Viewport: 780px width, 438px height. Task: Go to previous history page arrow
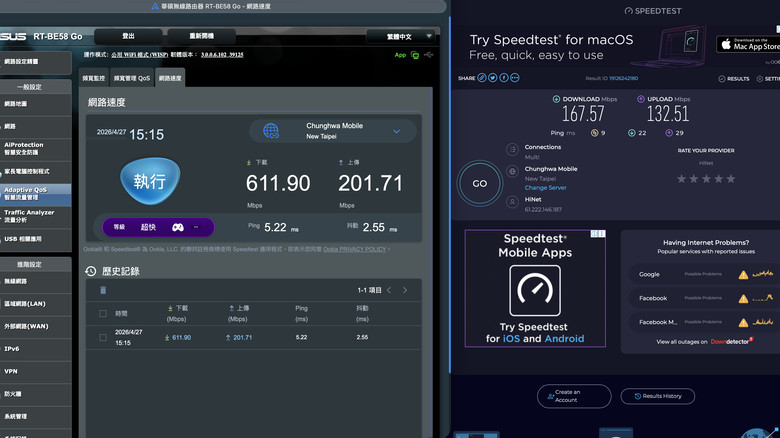[x=390, y=290]
